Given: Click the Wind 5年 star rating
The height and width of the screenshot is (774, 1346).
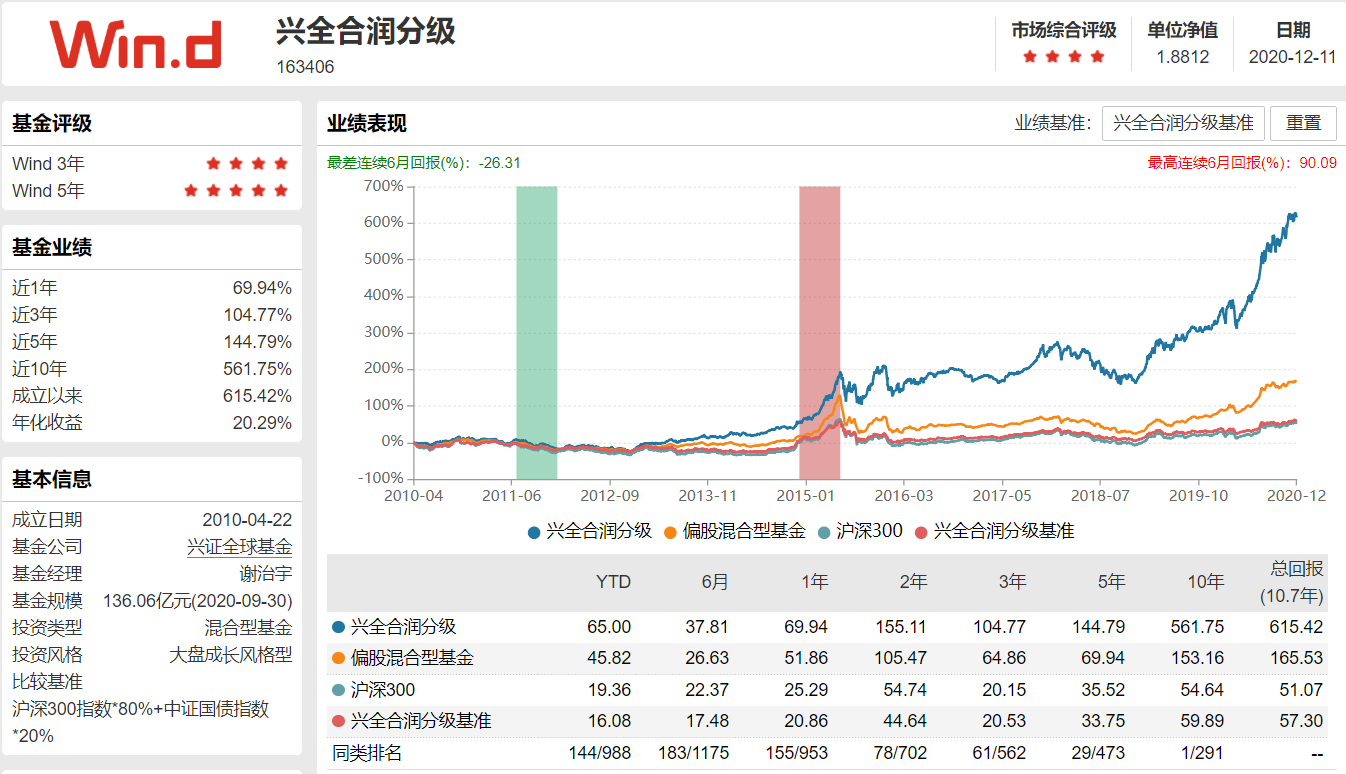Looking at the screenshot, I should [236, 190].
